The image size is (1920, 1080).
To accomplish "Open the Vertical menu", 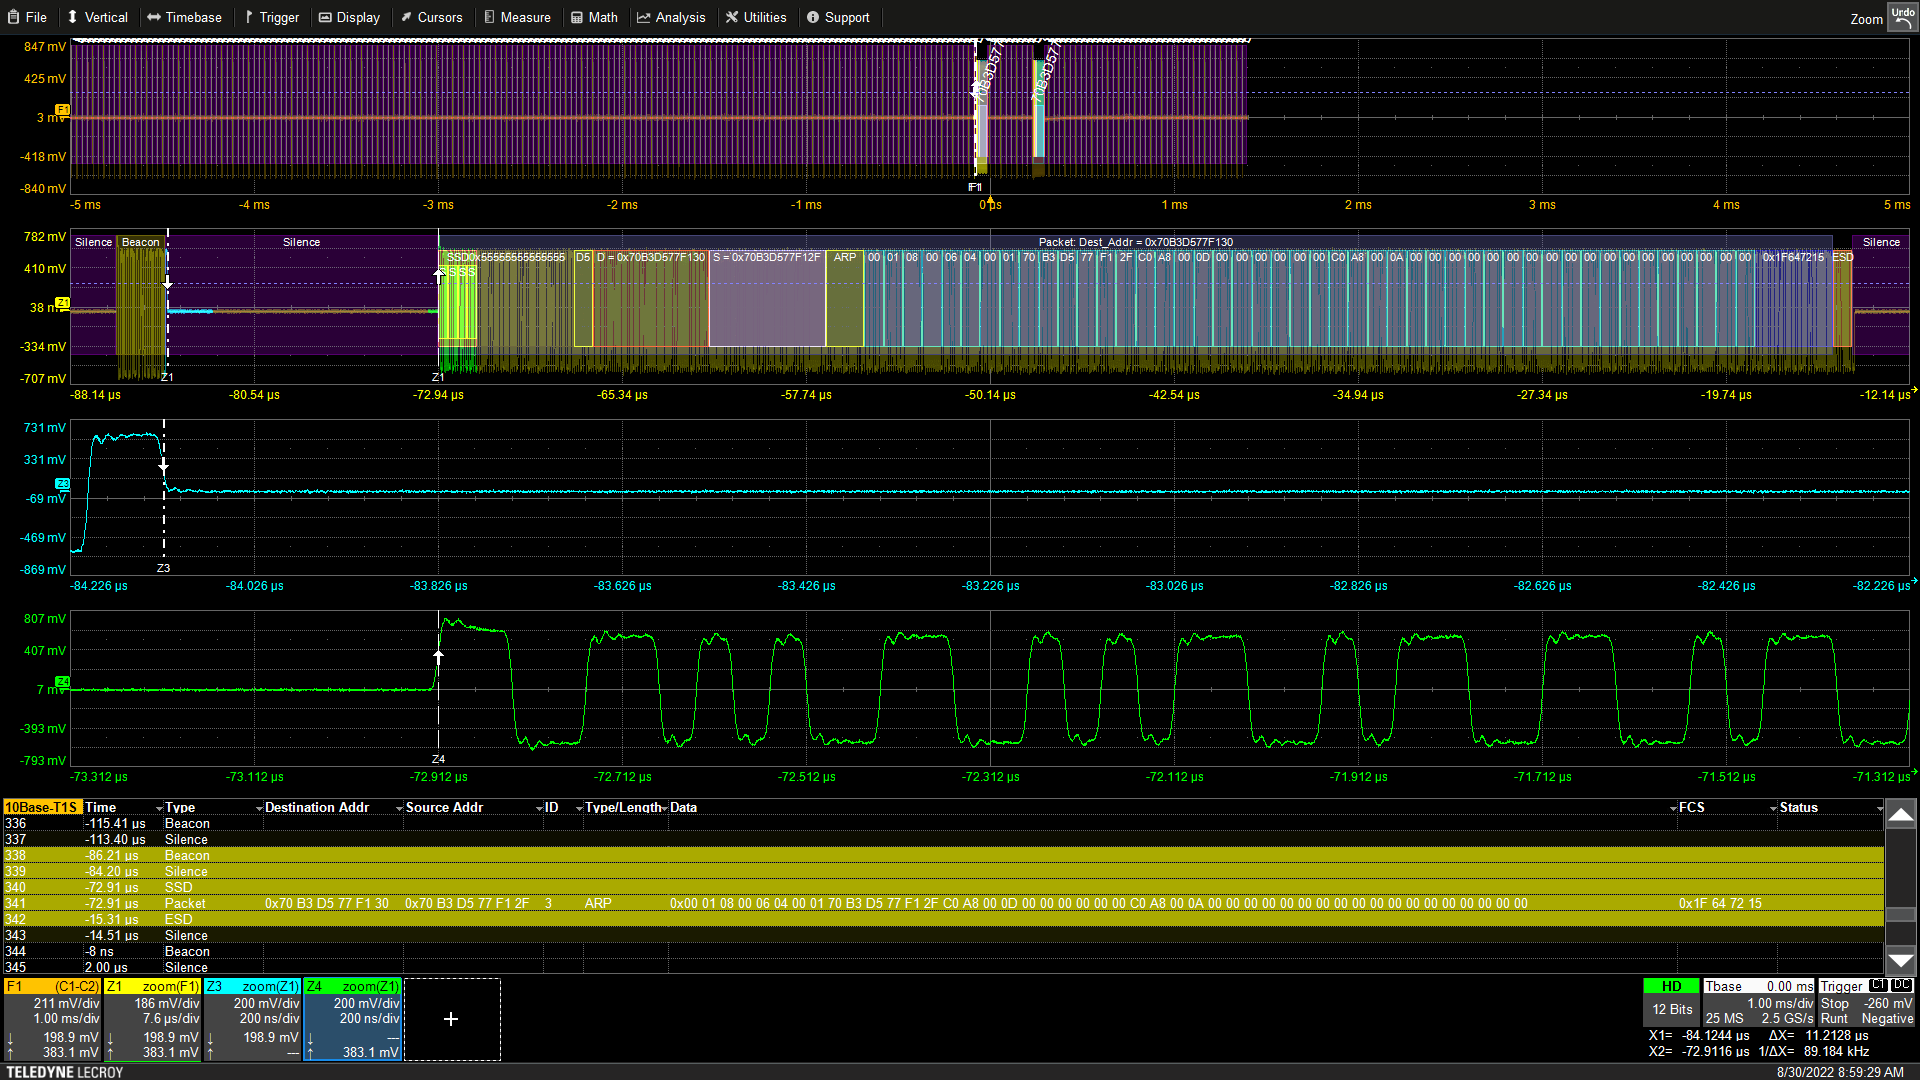I will click(97, 17).
